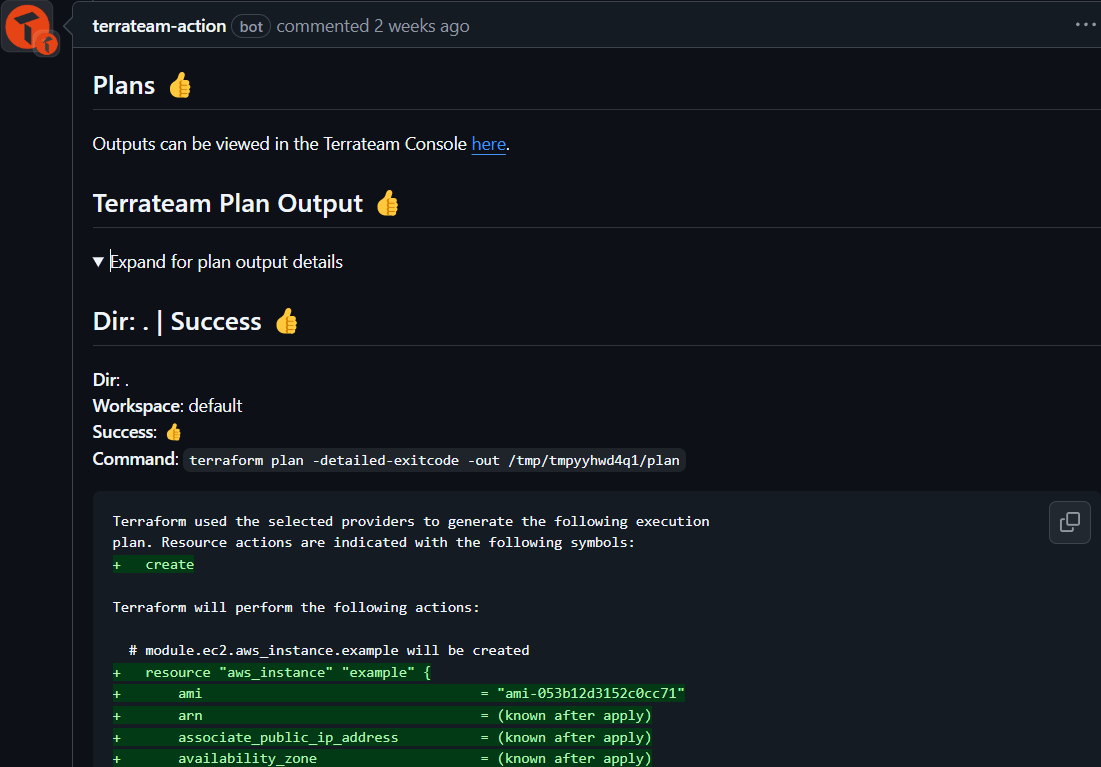Open the 'commented 2 weeks ago' timestamp

373,27
